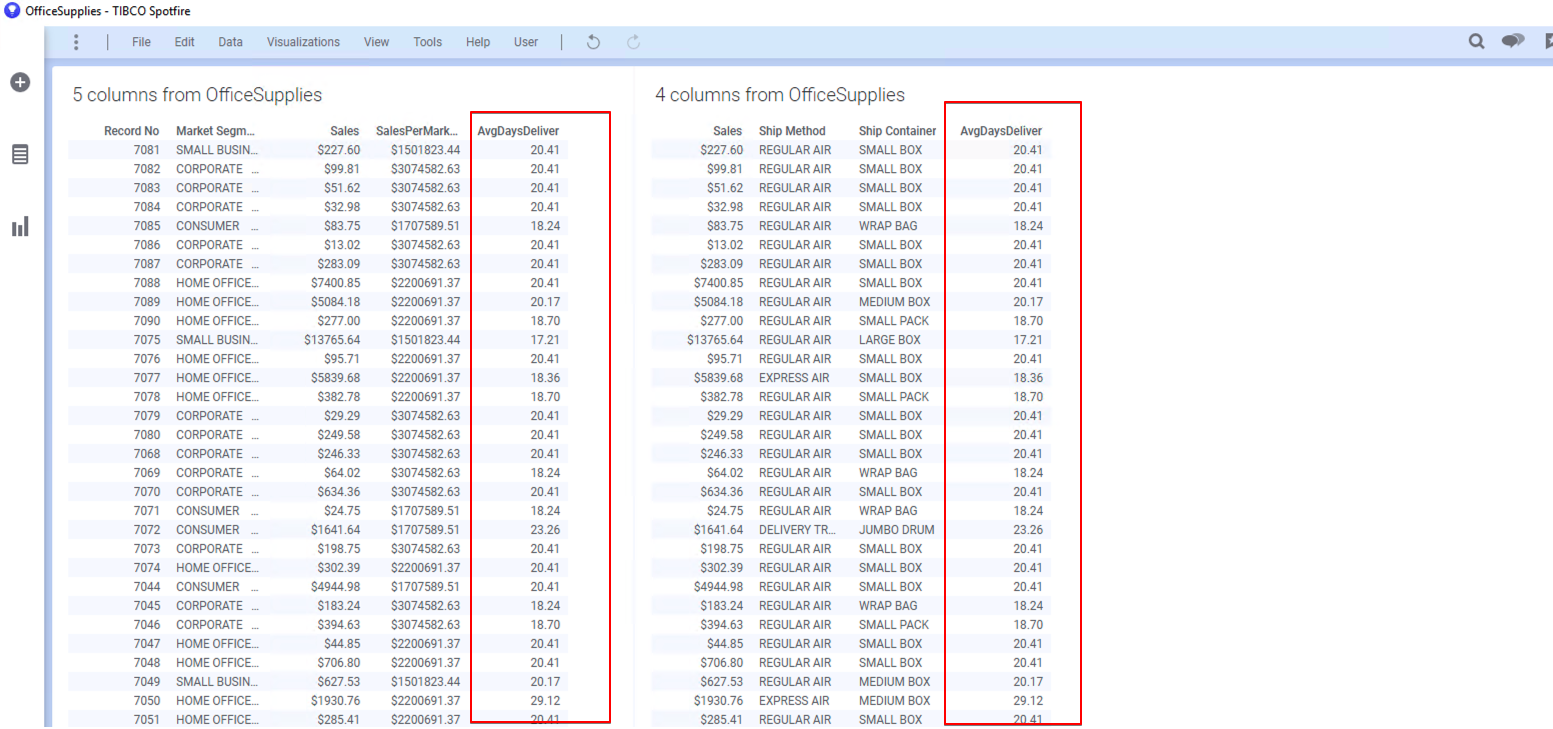The width and height of the screenshot is (1553, 729).
Task: Select the '5 columns from OfficeSupplies' title
Action: [197, 95]
